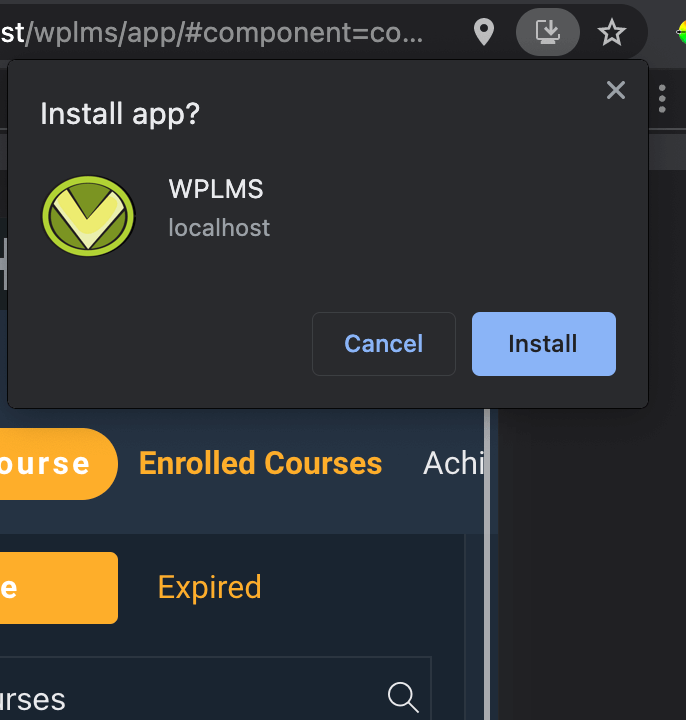Click the localhost origin label

(x=219, y=228)
